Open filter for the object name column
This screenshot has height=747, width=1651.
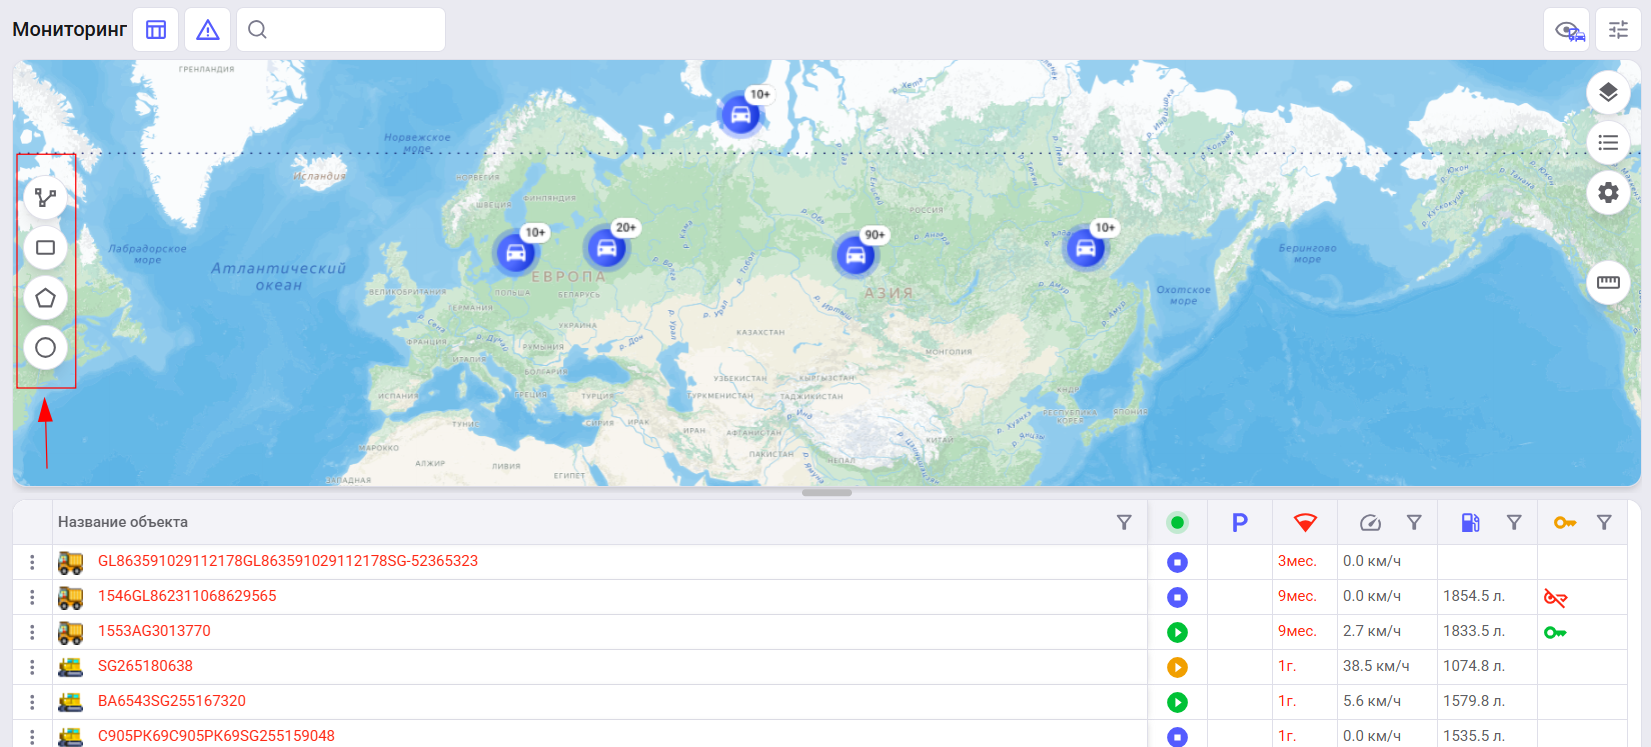pos(1124,522)
